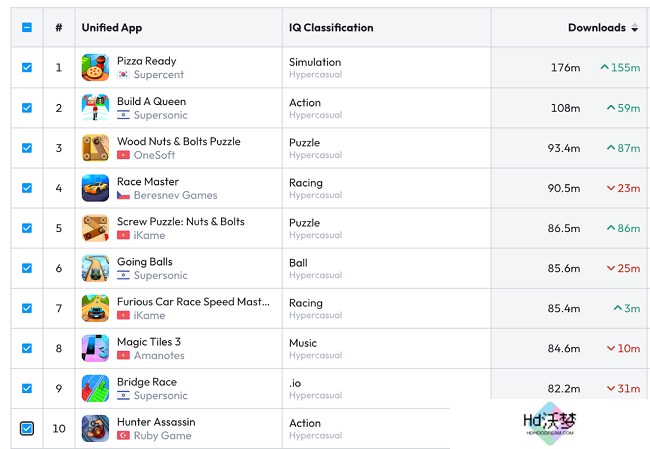The width and height of the screenshot is (650, 449).
Task: Uncheck the Hunter Assassin row checkbox
Action: click(x=27, y=428)
